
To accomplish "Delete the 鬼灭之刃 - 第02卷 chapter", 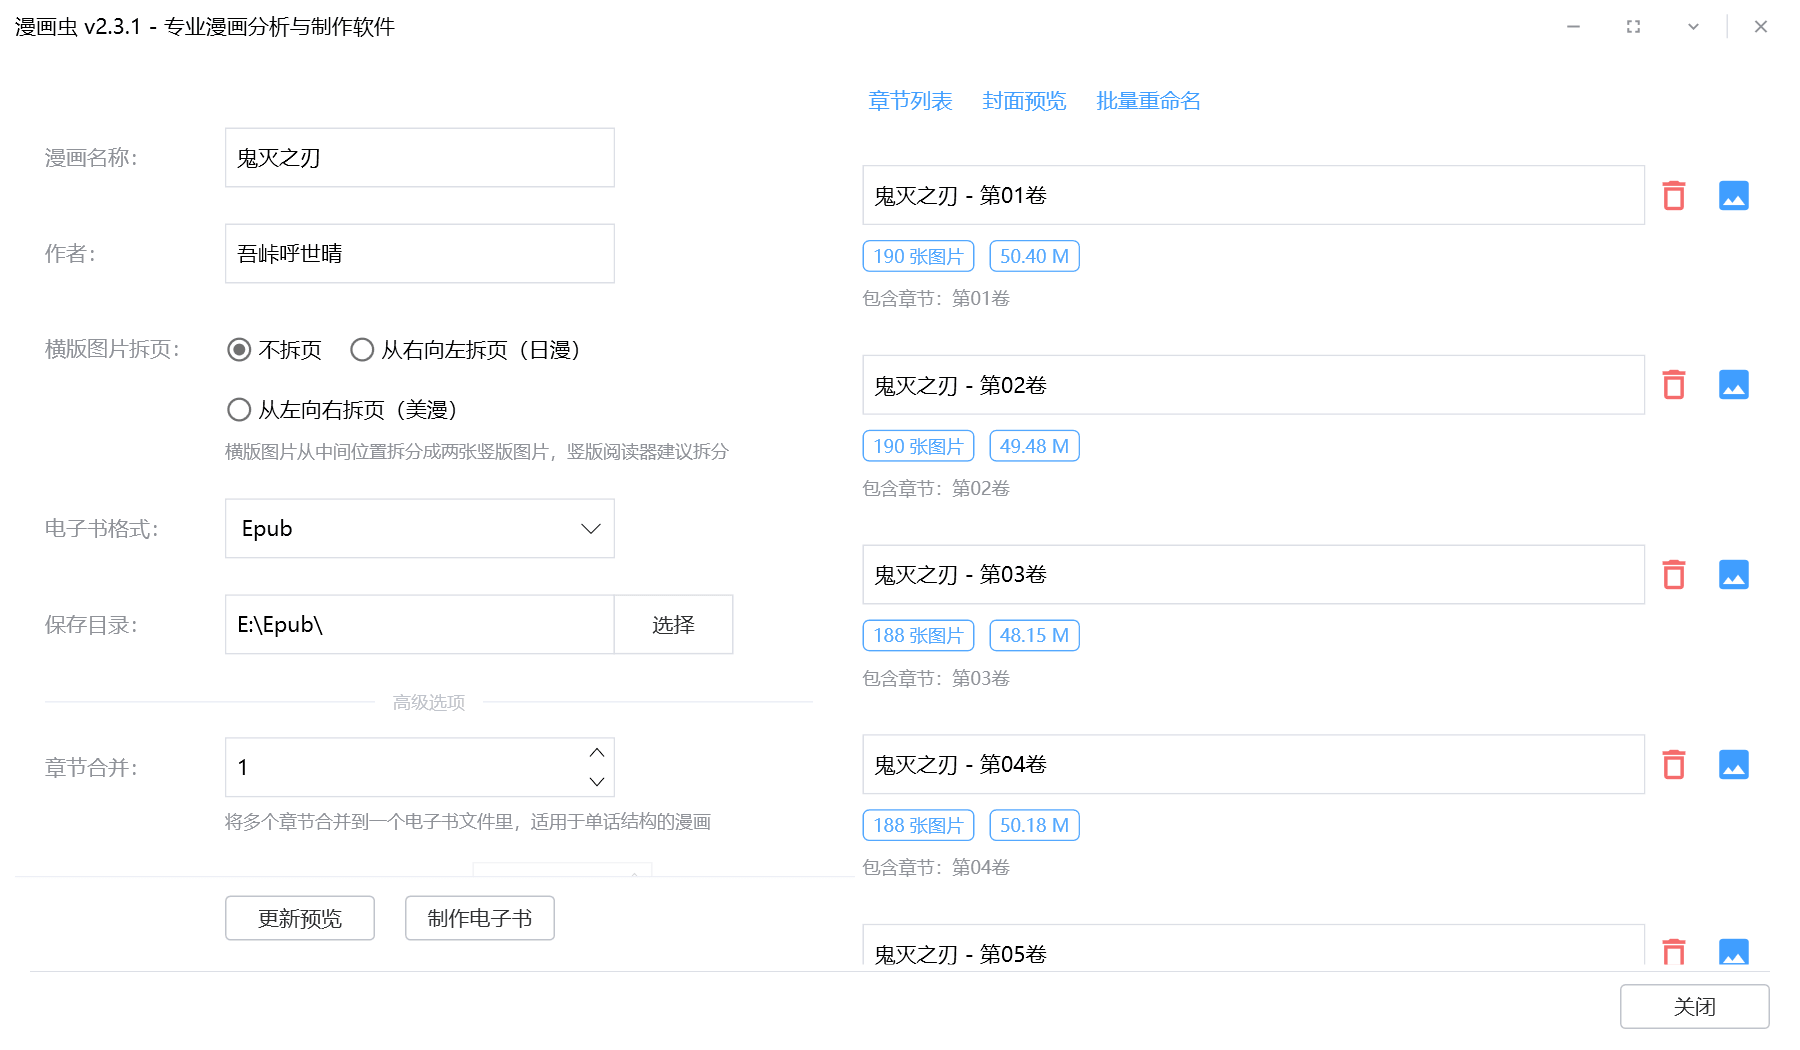I will (1673, 385).
